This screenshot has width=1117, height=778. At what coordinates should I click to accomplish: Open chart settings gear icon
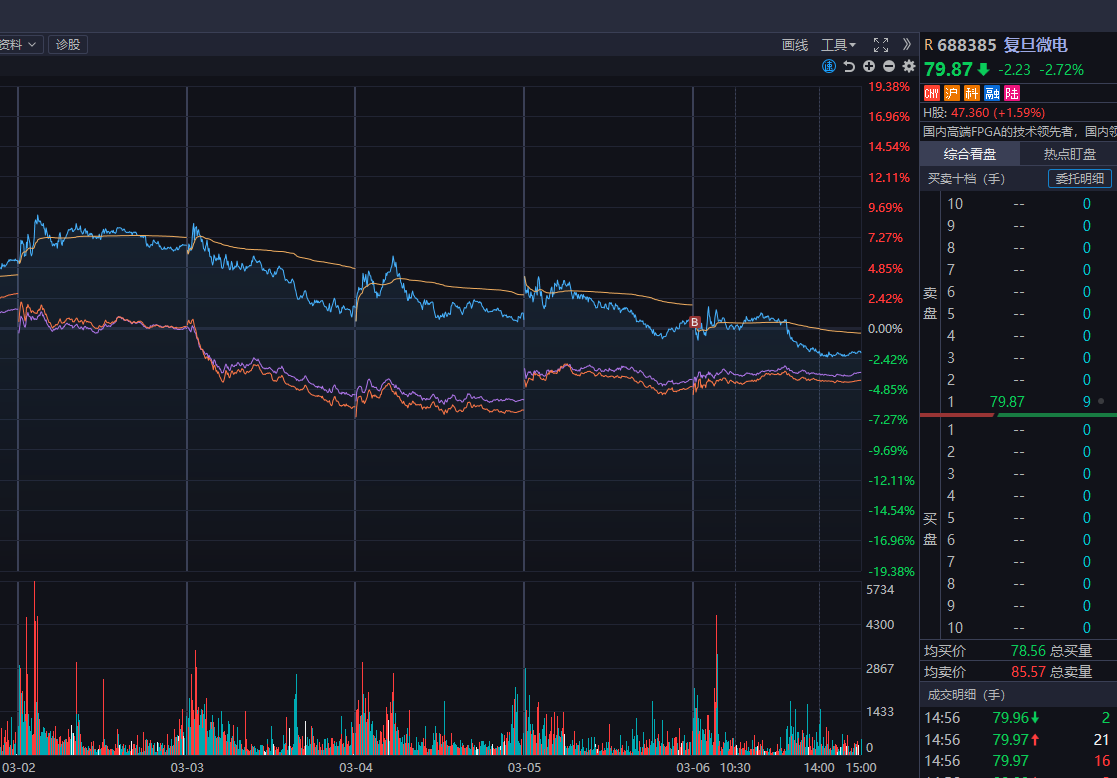click(x=909, y=66)
